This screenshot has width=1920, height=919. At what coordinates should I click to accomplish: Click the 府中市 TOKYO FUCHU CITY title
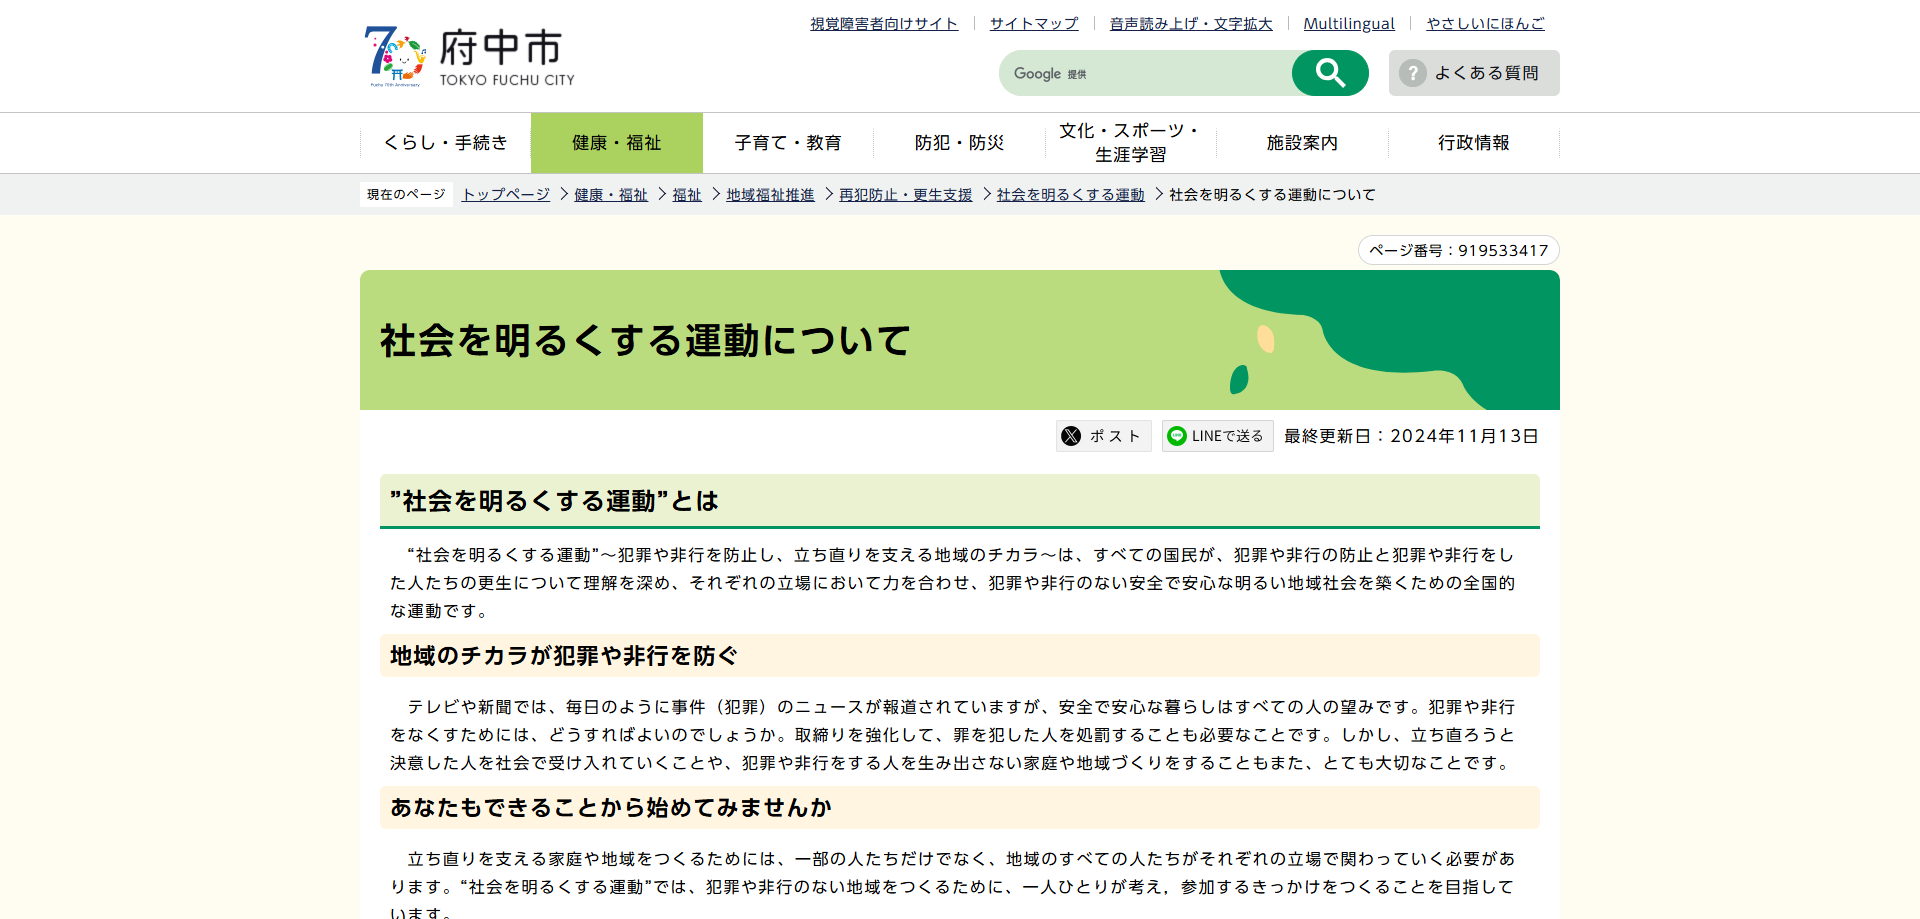(x=507, y=57)
